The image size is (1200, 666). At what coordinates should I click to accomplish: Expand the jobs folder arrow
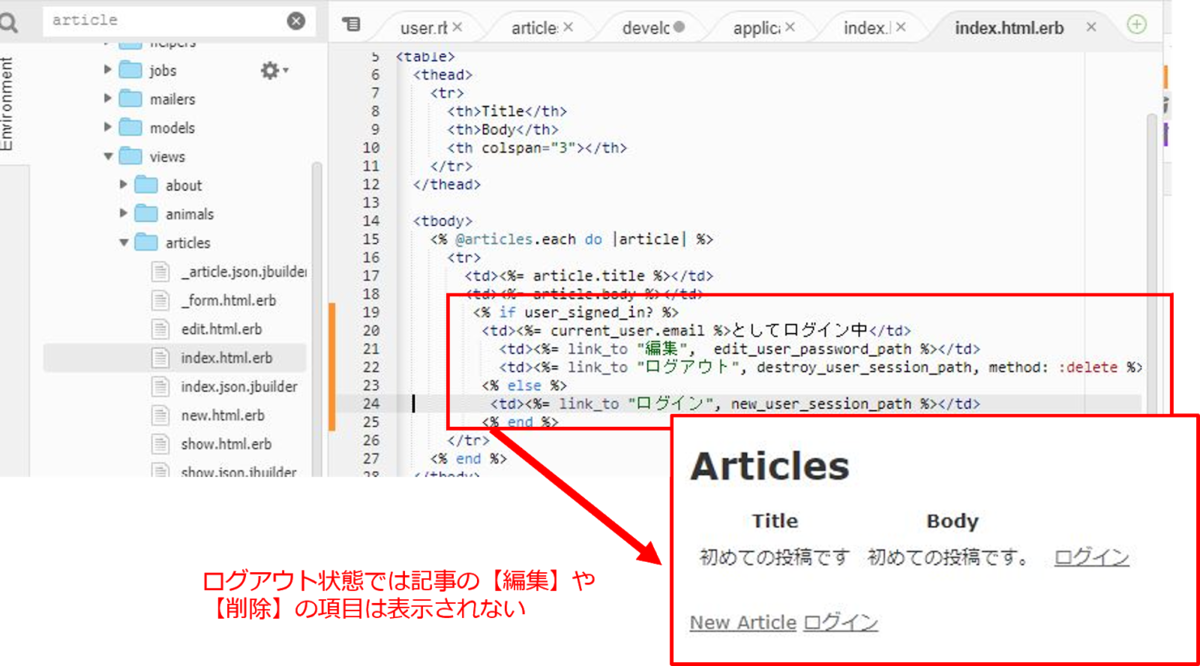point(108,70)
